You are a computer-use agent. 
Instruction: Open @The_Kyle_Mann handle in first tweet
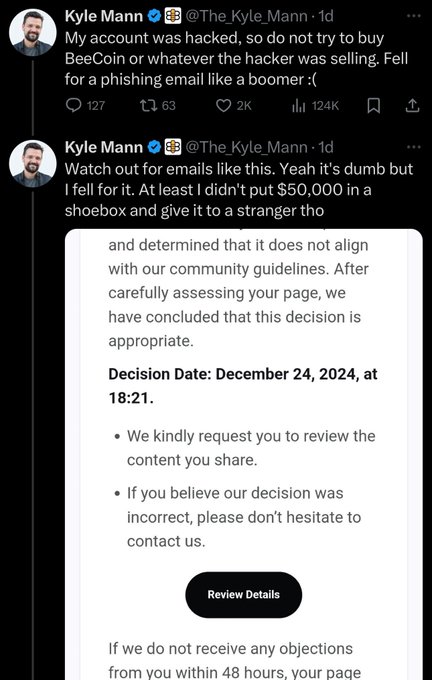point(246,16)
